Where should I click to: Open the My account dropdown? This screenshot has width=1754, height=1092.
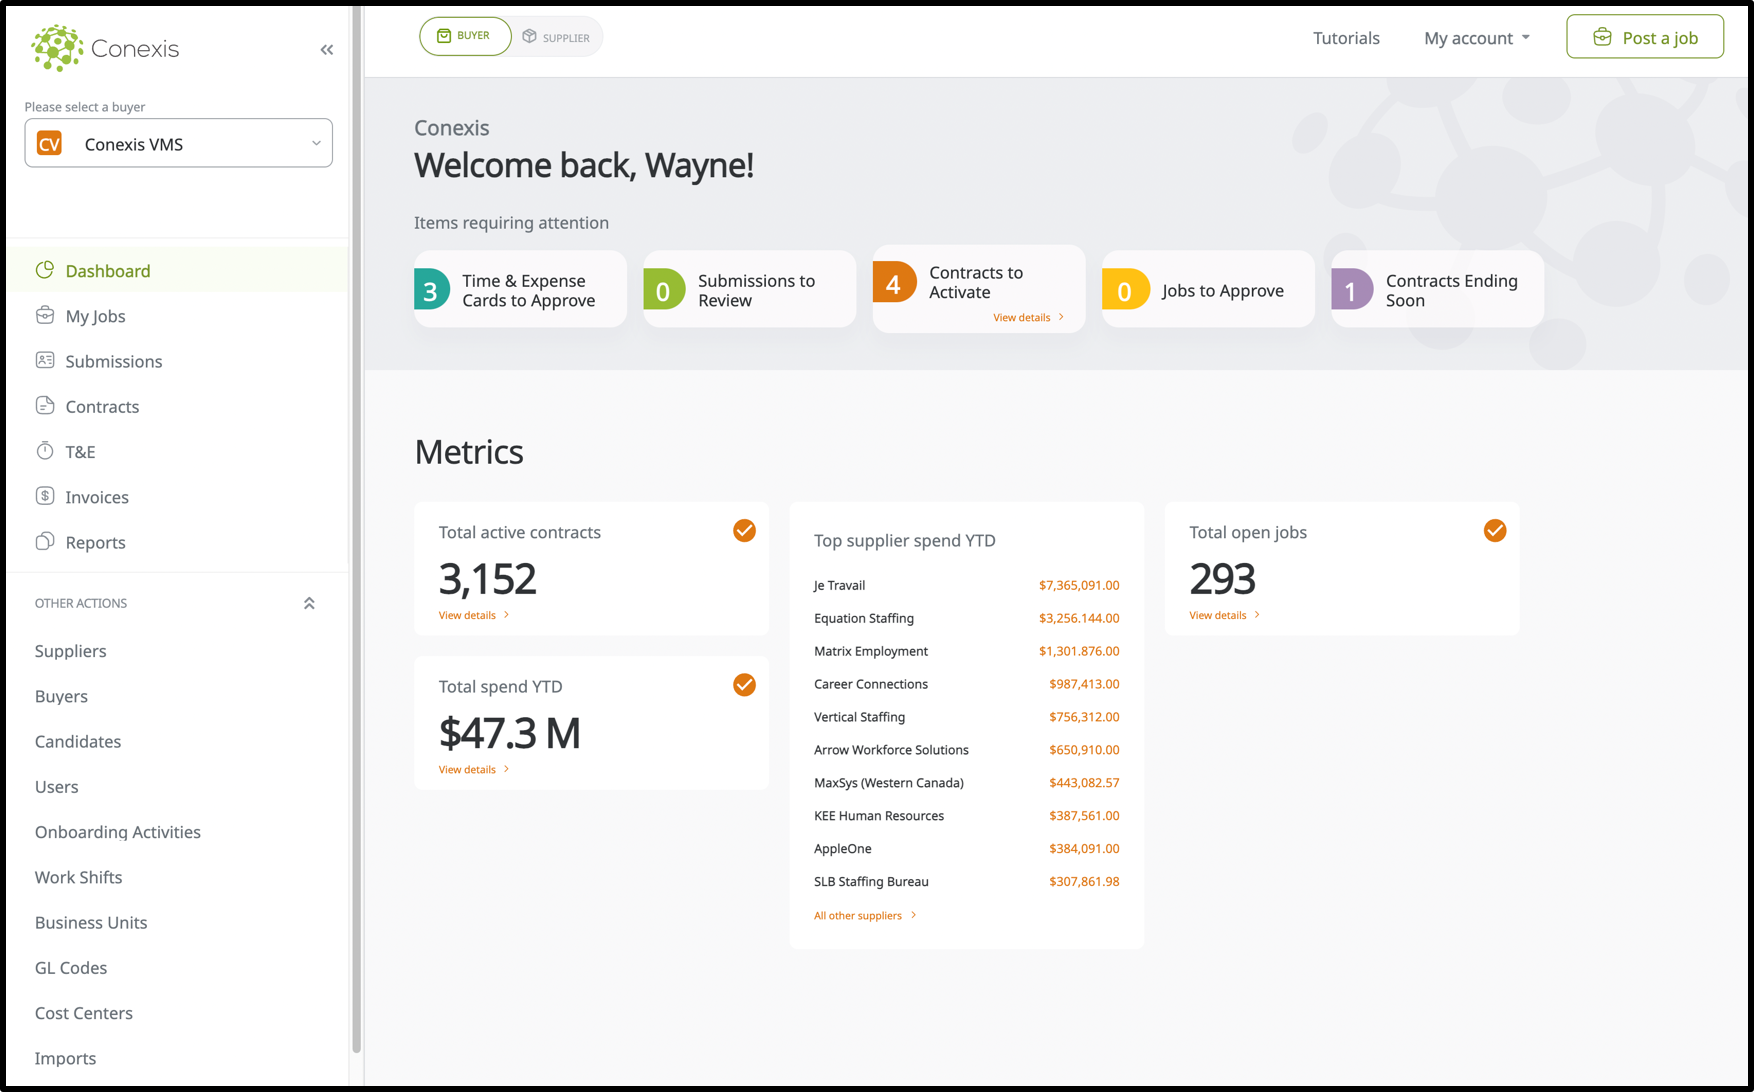pos(1477,38)
